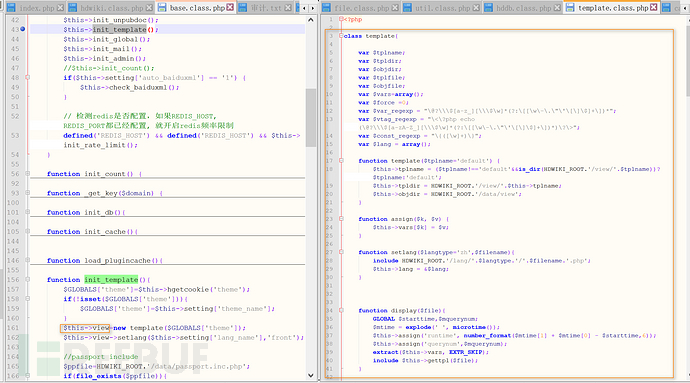Click the save icon on file.class.php tab
This screenshot has height=383, width=690.
[x=327, y=7]
